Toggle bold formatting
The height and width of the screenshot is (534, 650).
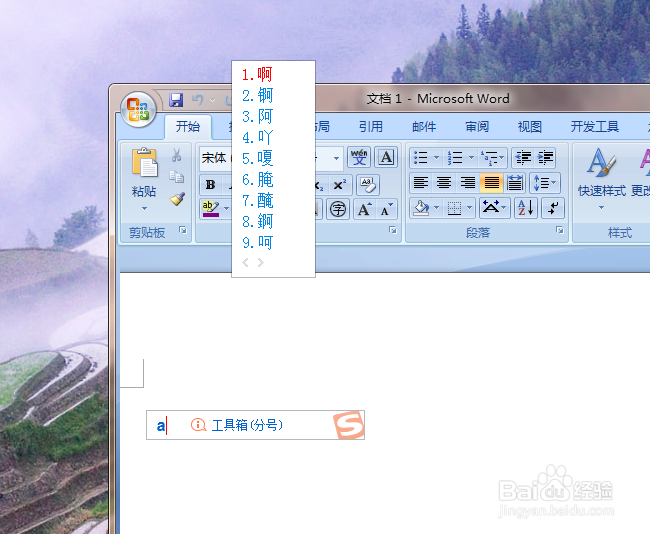coord(211,185)
